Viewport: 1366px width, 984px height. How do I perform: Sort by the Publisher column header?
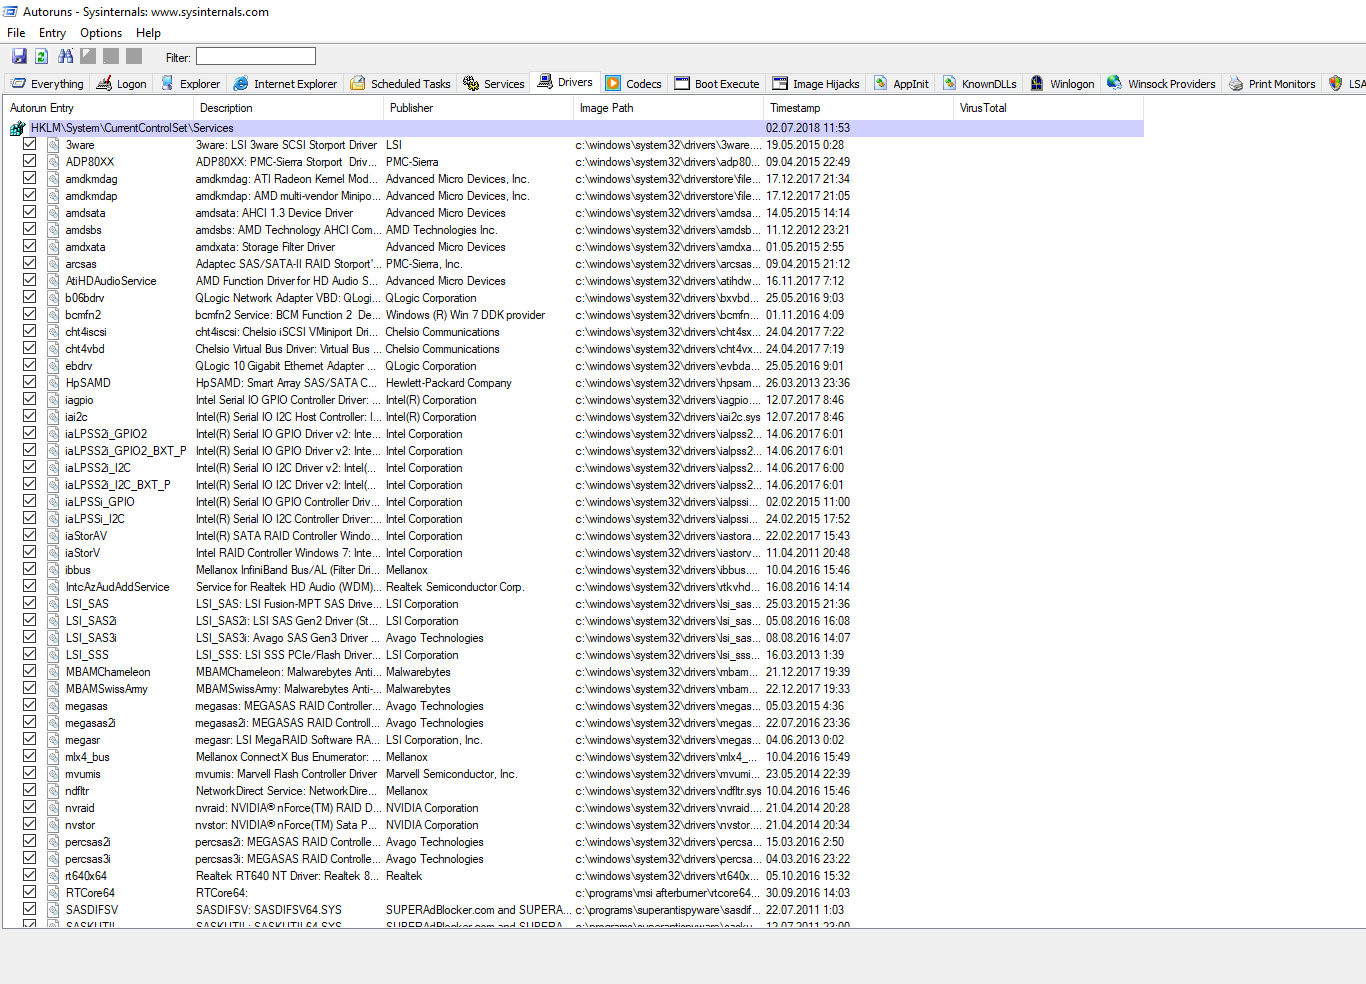(478, 108)
